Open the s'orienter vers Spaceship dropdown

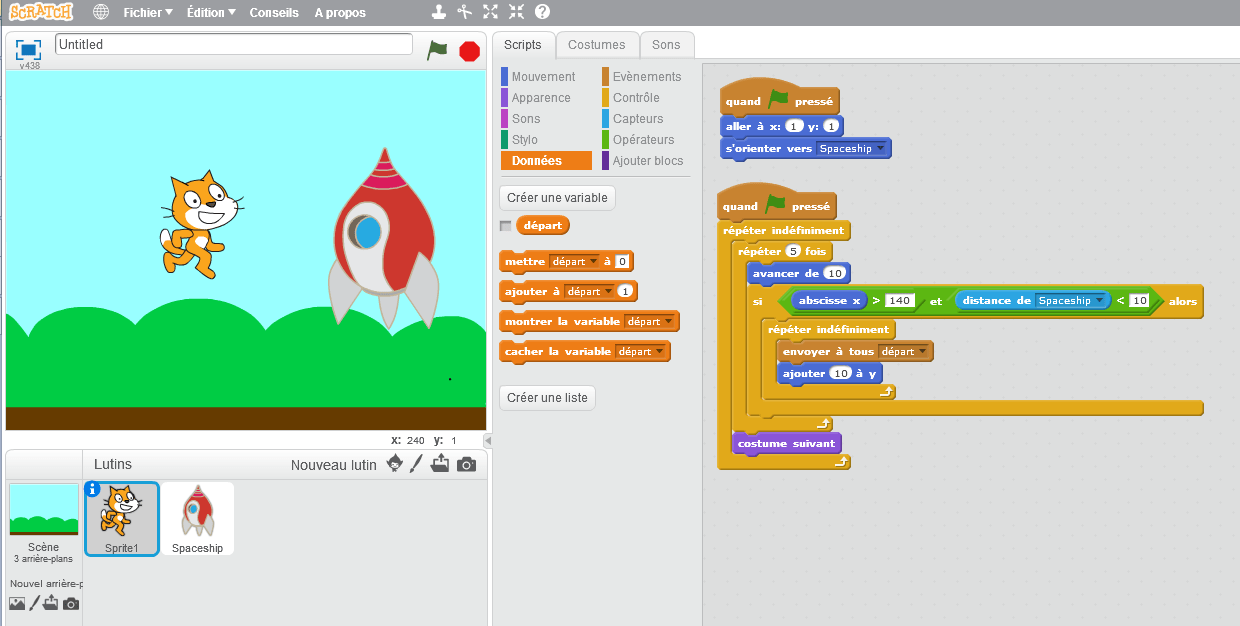click(878, 148)
